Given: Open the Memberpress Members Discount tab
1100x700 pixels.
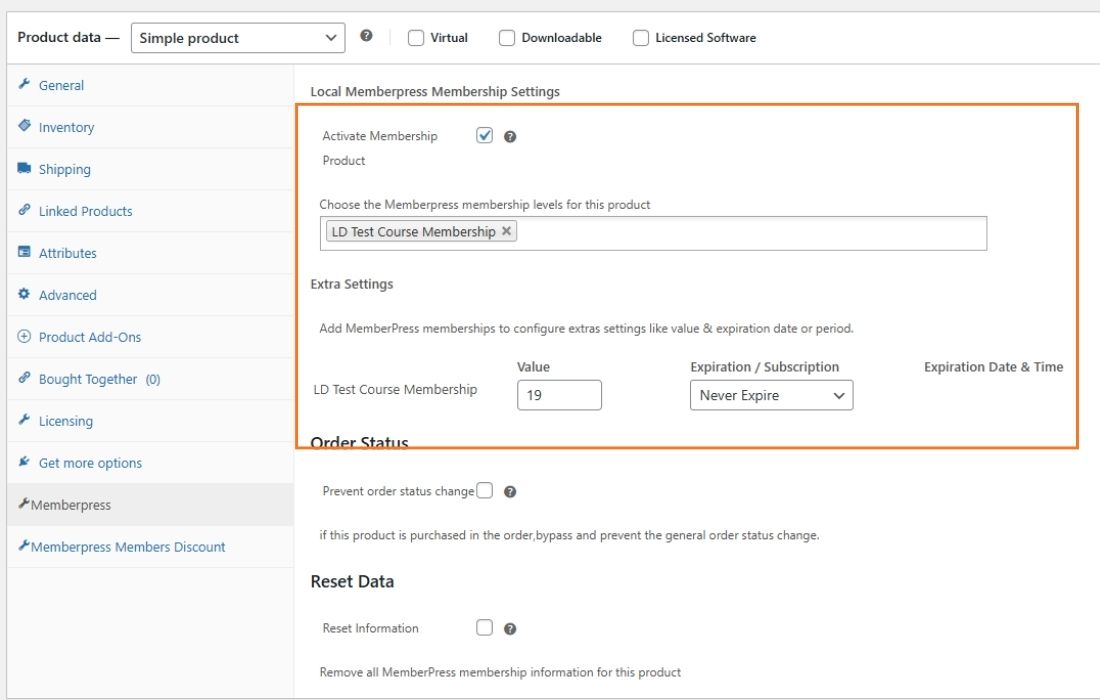Looking at the screenshot, I should 127,547.
